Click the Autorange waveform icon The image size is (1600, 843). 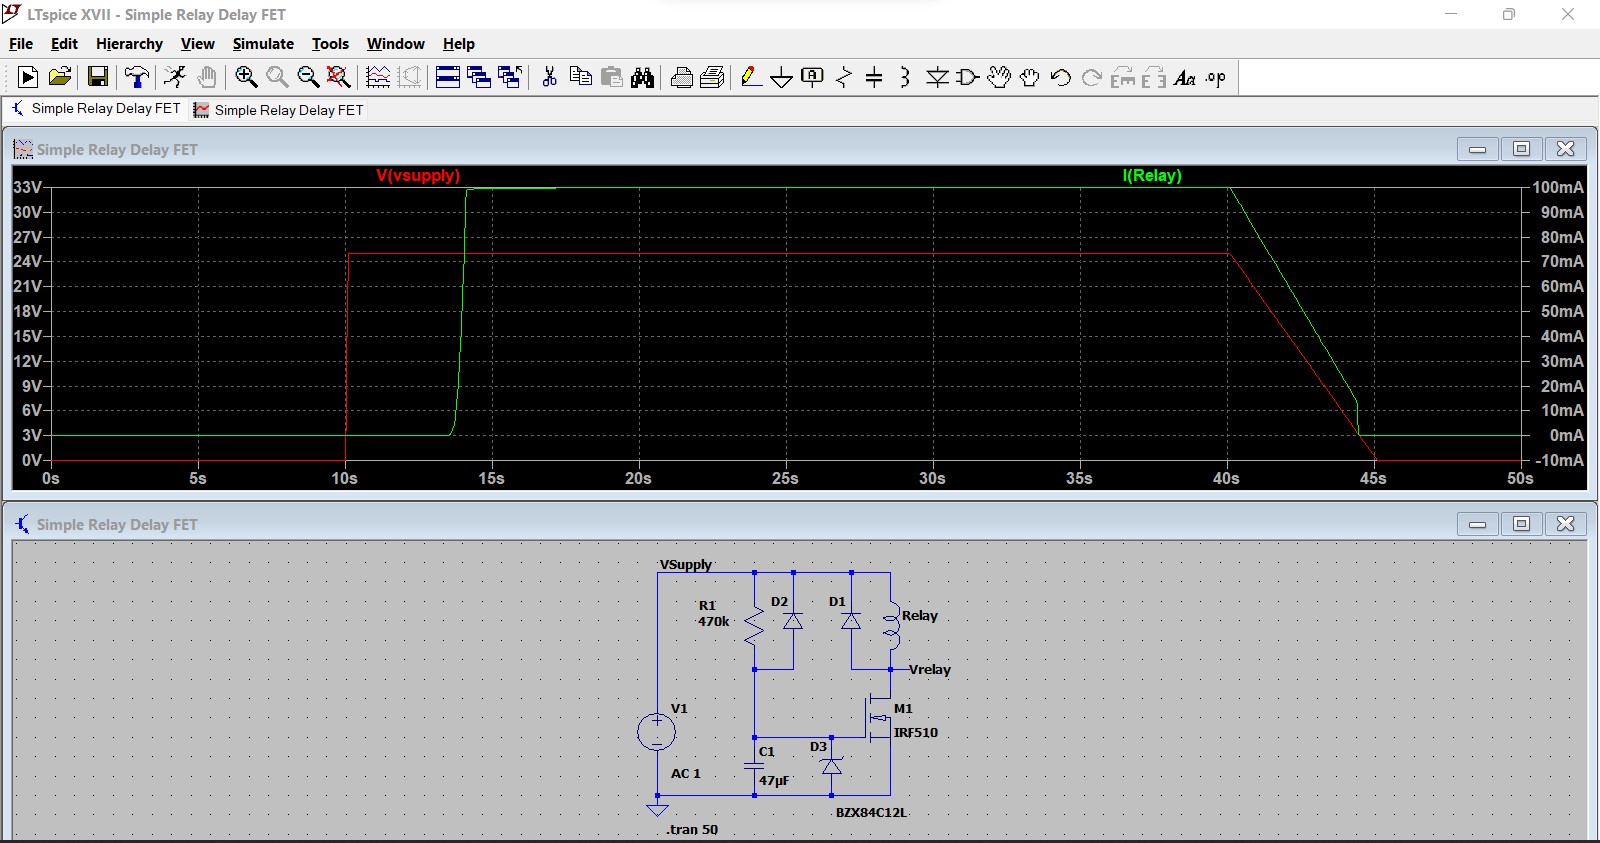pos(378,77)
